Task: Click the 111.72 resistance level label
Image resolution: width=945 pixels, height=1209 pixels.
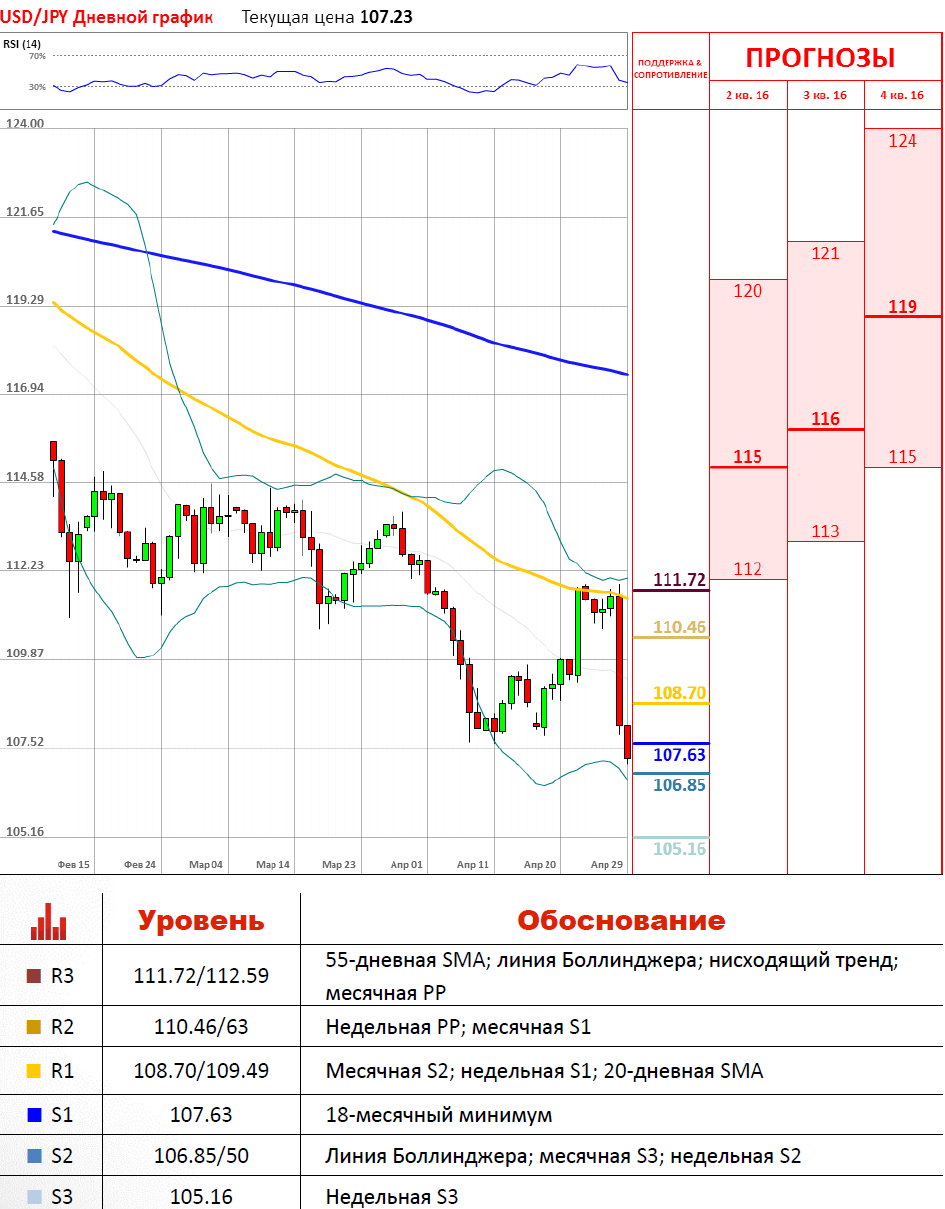Action: click(x=680, y=579)
